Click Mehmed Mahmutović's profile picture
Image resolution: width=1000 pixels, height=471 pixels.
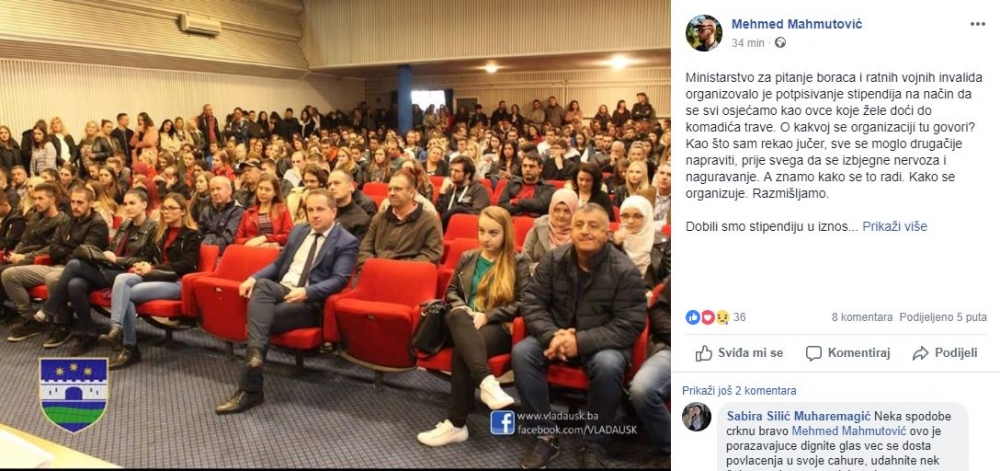click(x=703, y=33)
